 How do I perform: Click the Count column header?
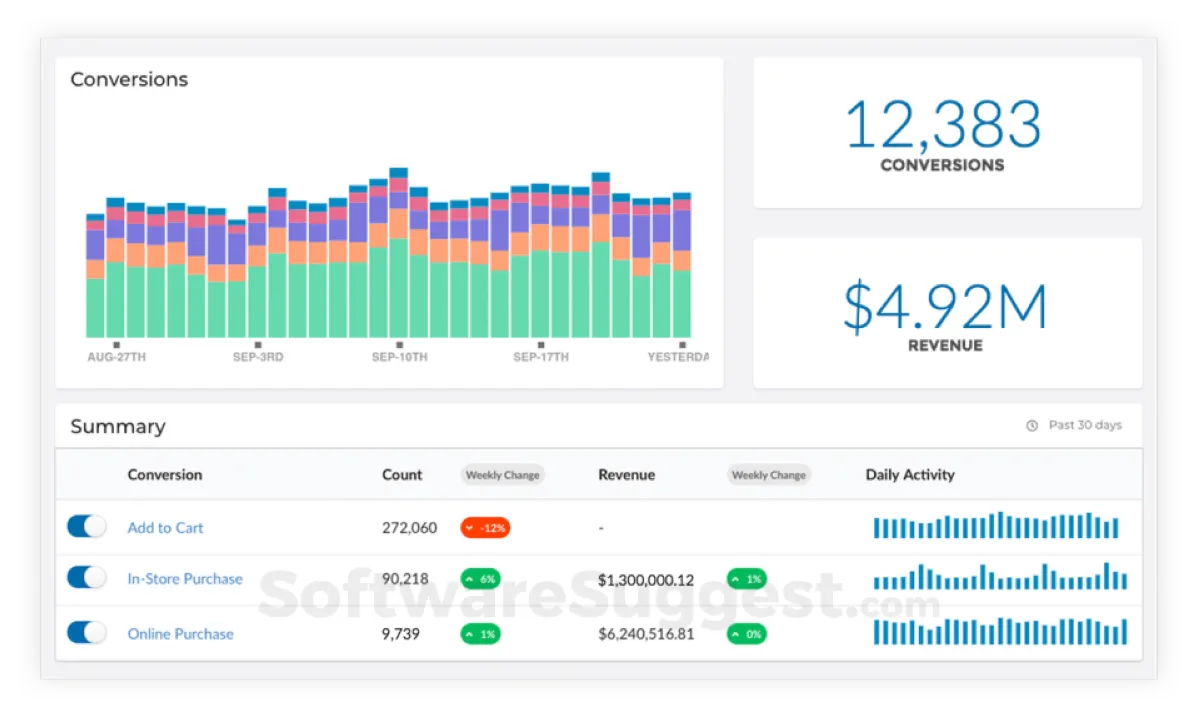point(402,475)
